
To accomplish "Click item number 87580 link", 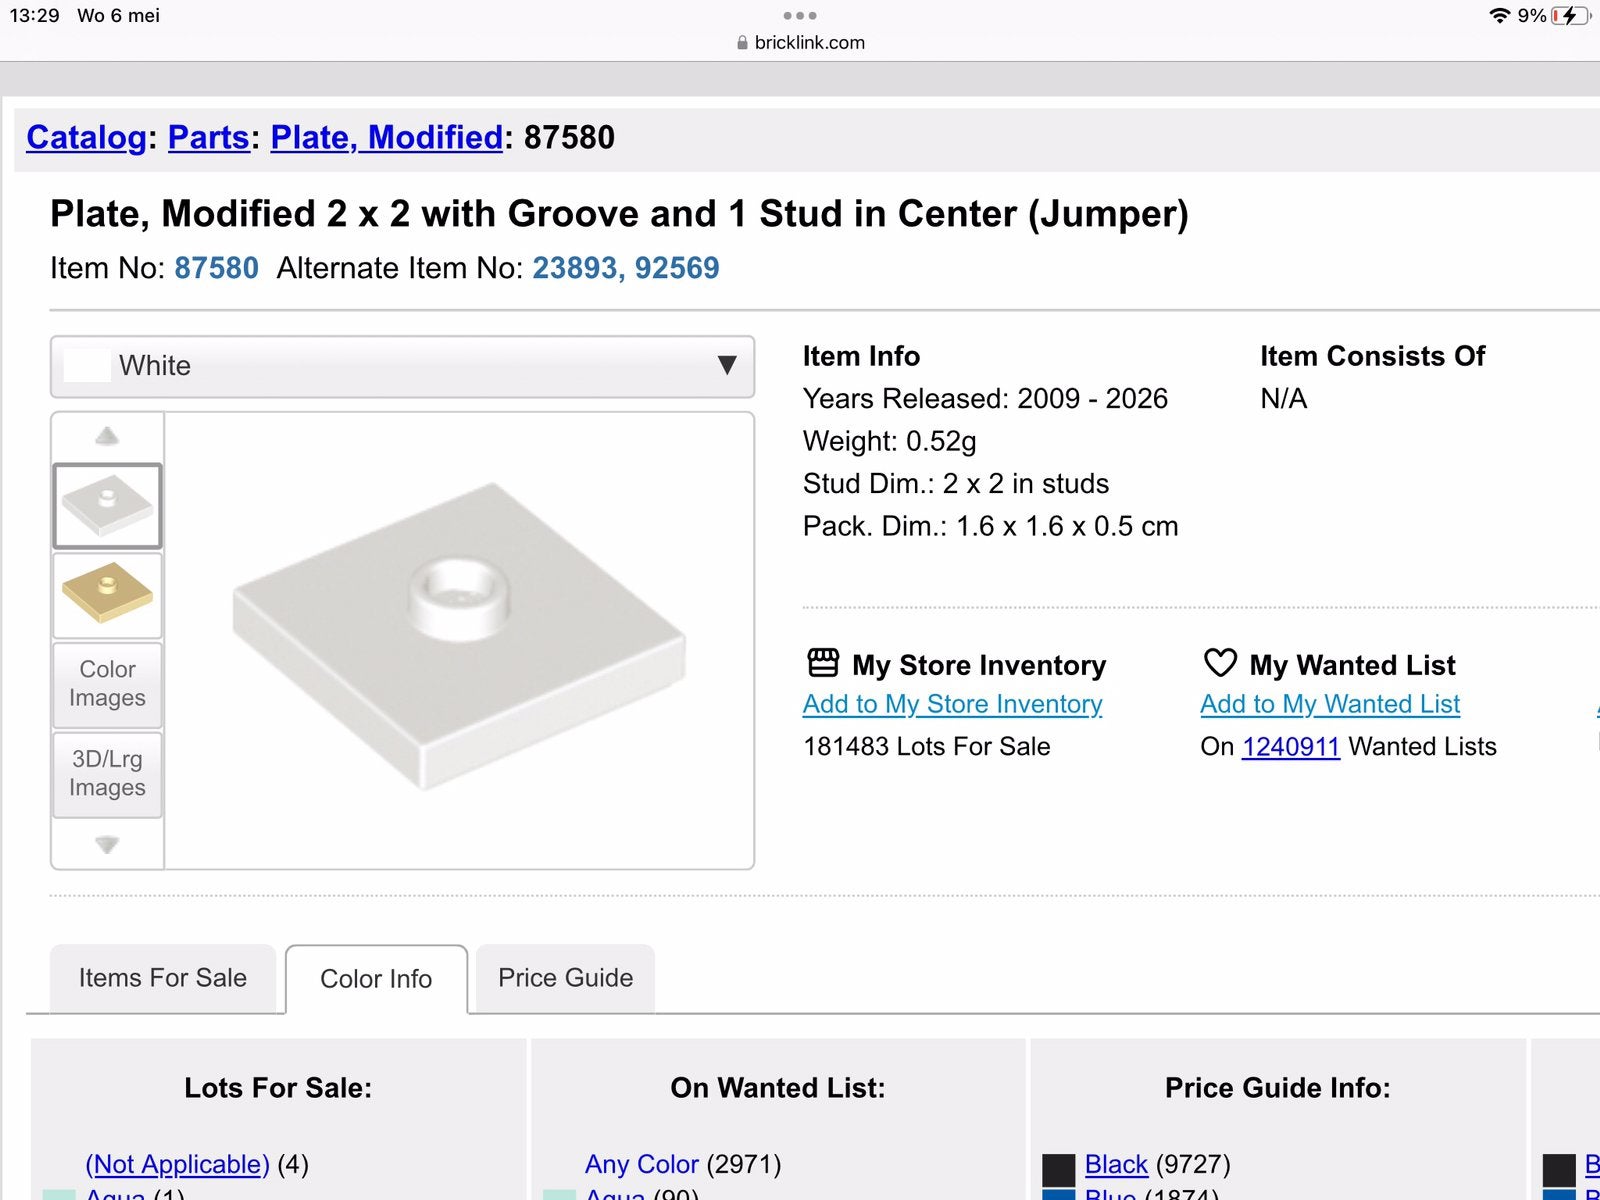I will 216,268.
